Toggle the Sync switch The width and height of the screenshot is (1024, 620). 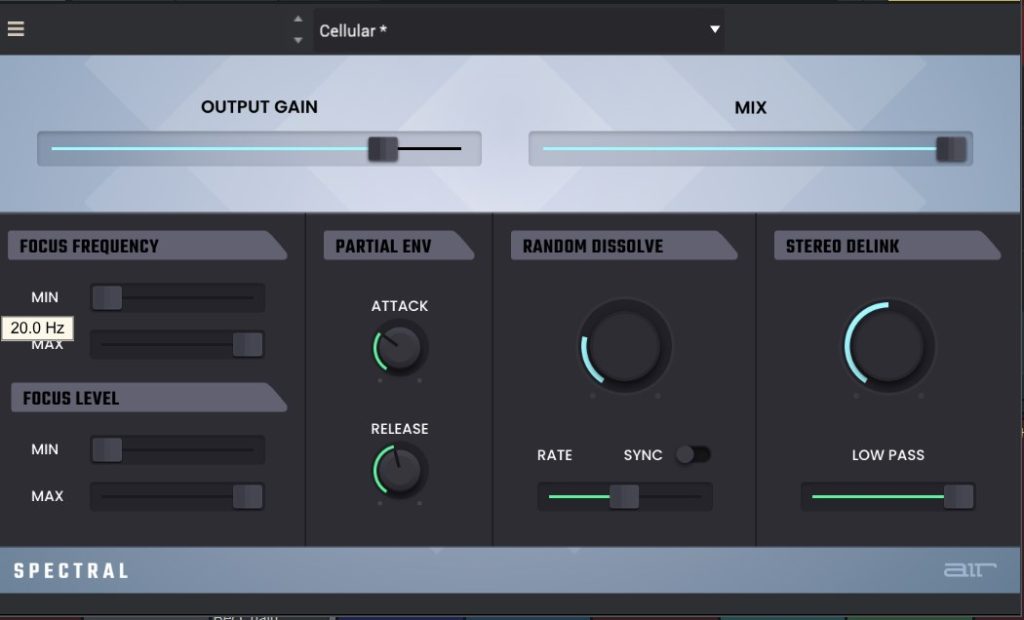(692, 455)
